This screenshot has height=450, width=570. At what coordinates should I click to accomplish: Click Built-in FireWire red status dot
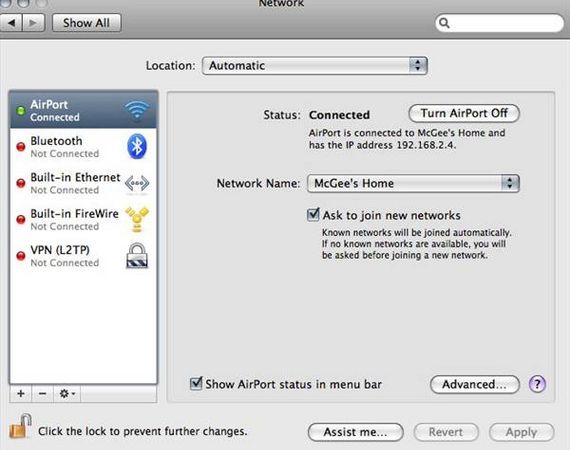[x=21, y=219]
